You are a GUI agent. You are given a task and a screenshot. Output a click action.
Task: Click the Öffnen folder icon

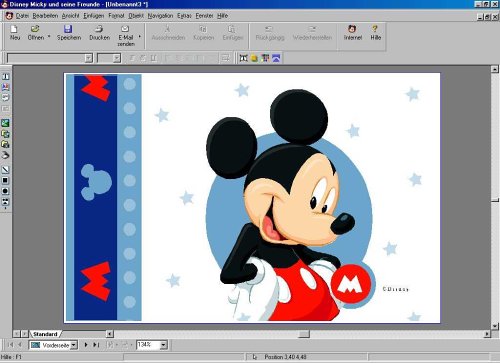pyautogui.click(x=35, y=29)
